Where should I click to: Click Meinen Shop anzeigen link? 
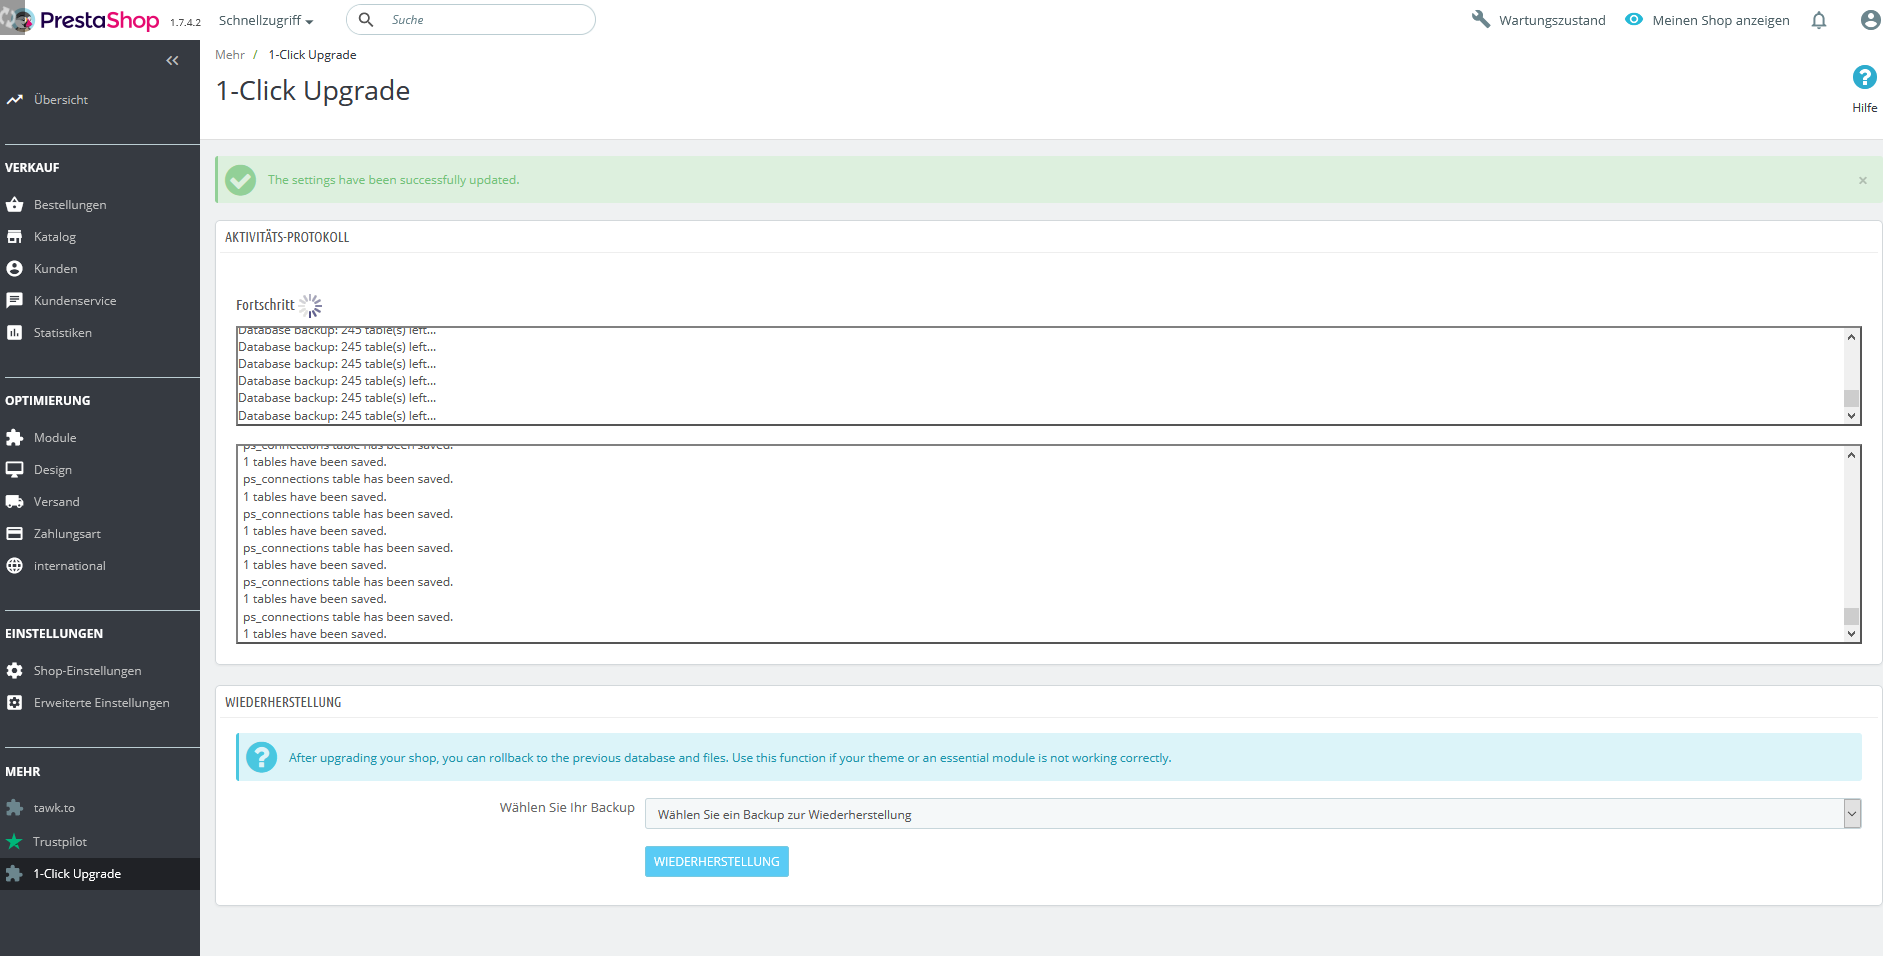1721,20
